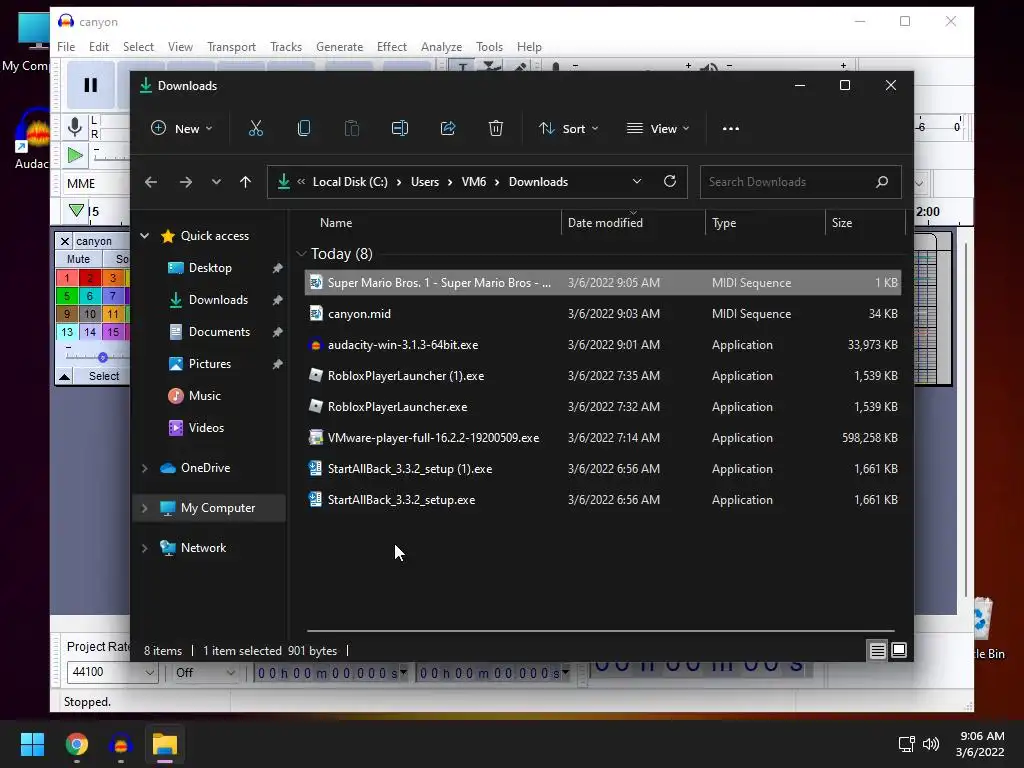
Task: Open Audacity Analyze menu
Action: pyautogui.click(x=441, y=47)
